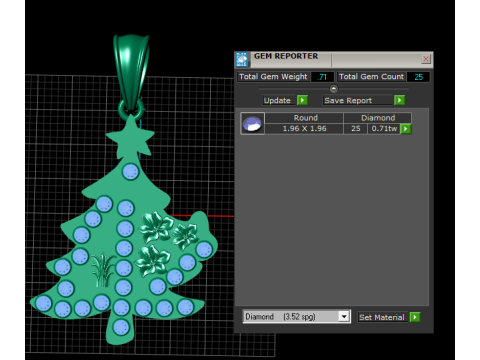
Task: Select the gem on the tree trunk
Action: pyautogui.click(x=121, y=327)
